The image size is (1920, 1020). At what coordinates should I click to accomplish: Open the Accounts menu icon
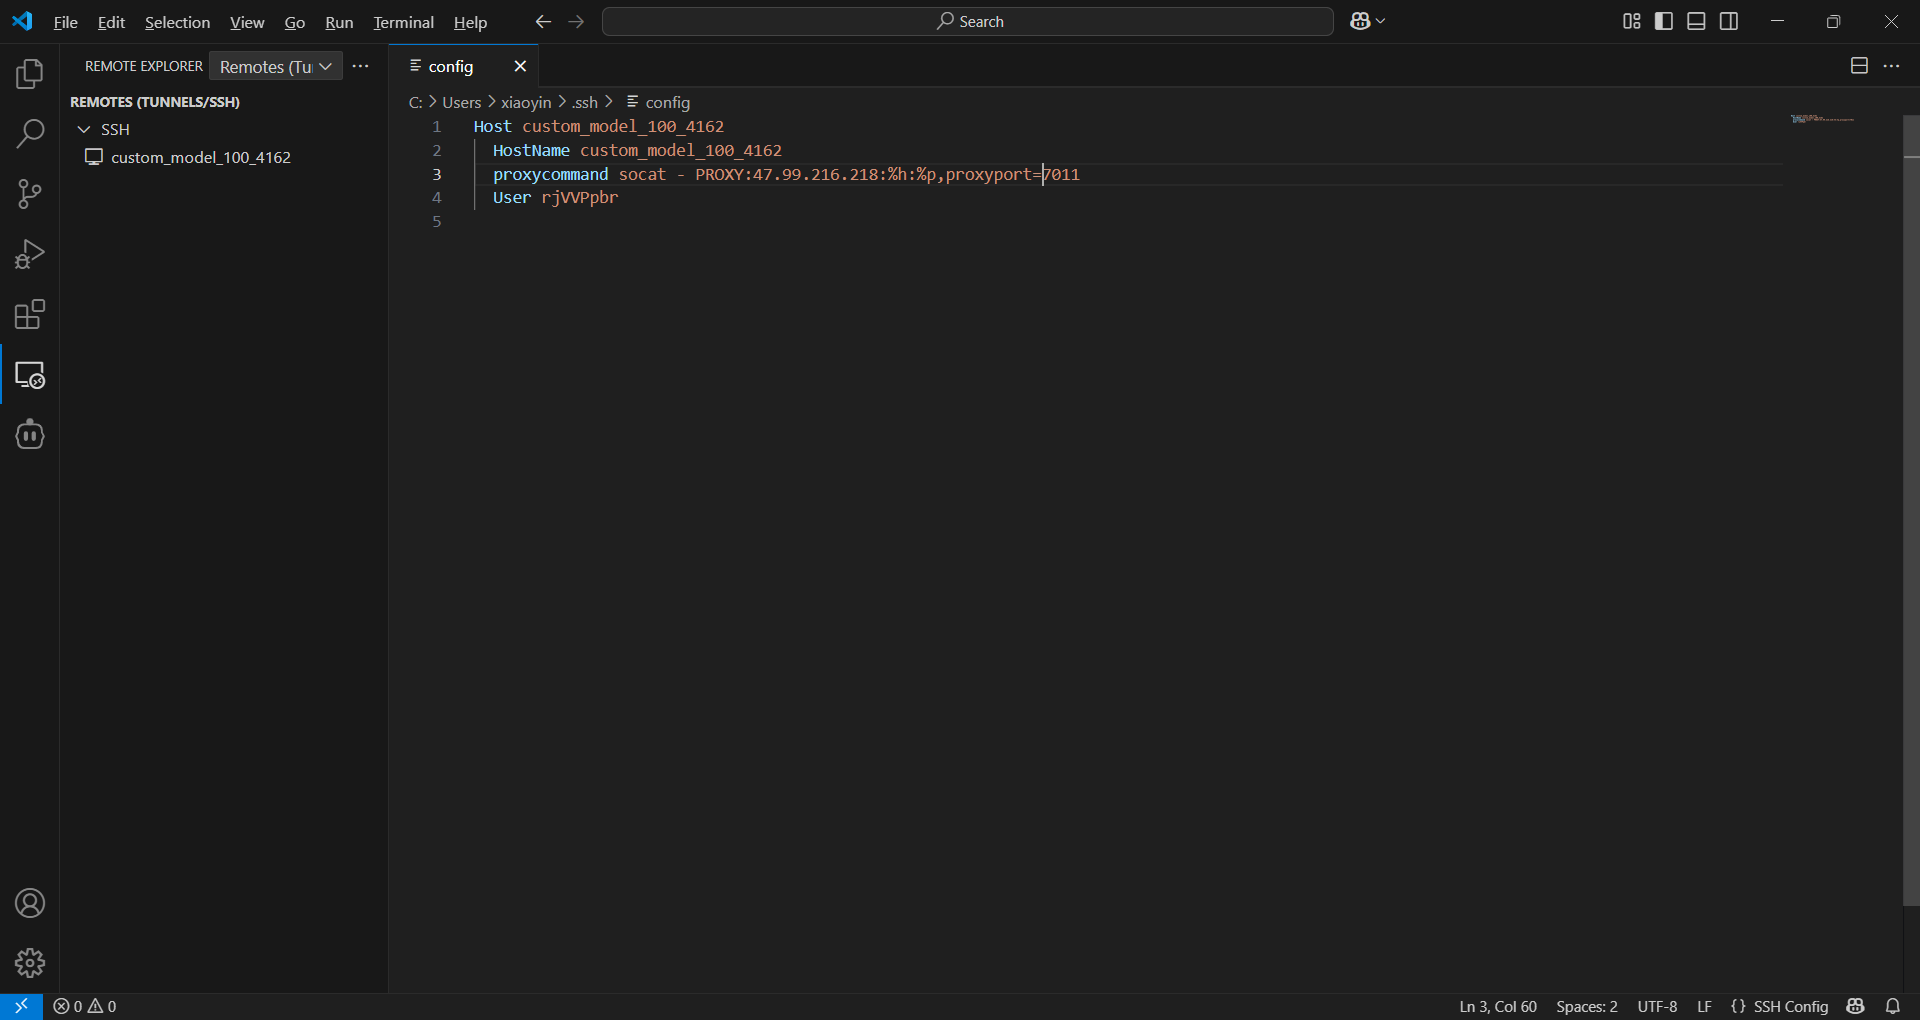pyautogui.click(x=30, y=903)
